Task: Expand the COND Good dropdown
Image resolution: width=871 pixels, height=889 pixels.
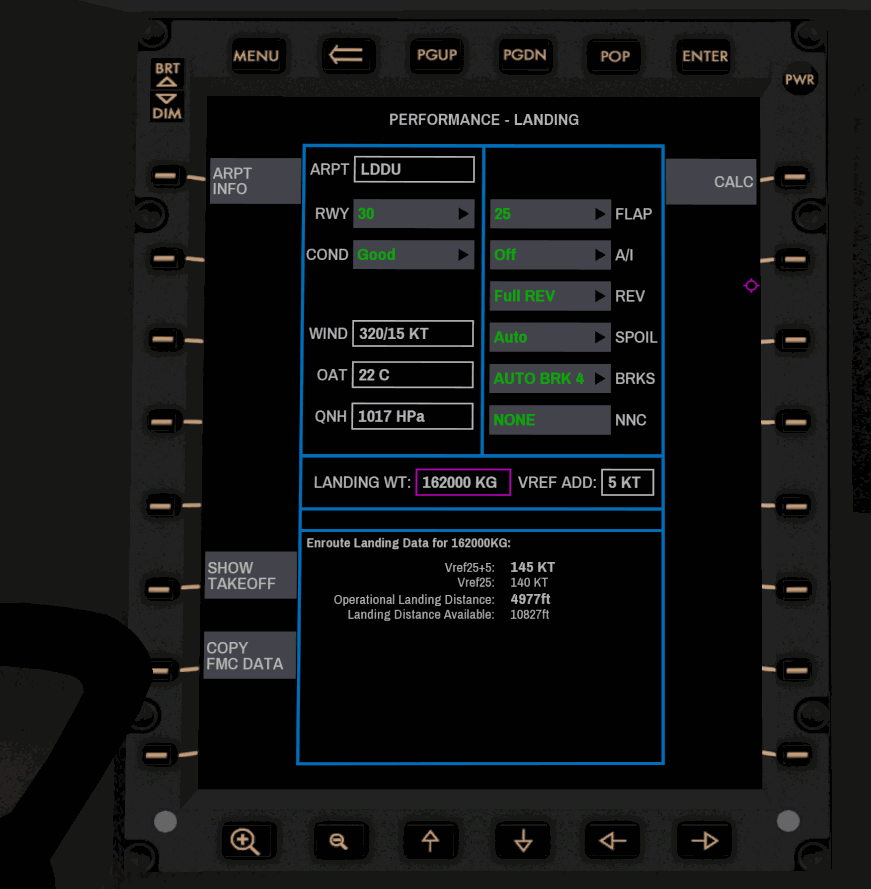Action: tap(413, 255)
